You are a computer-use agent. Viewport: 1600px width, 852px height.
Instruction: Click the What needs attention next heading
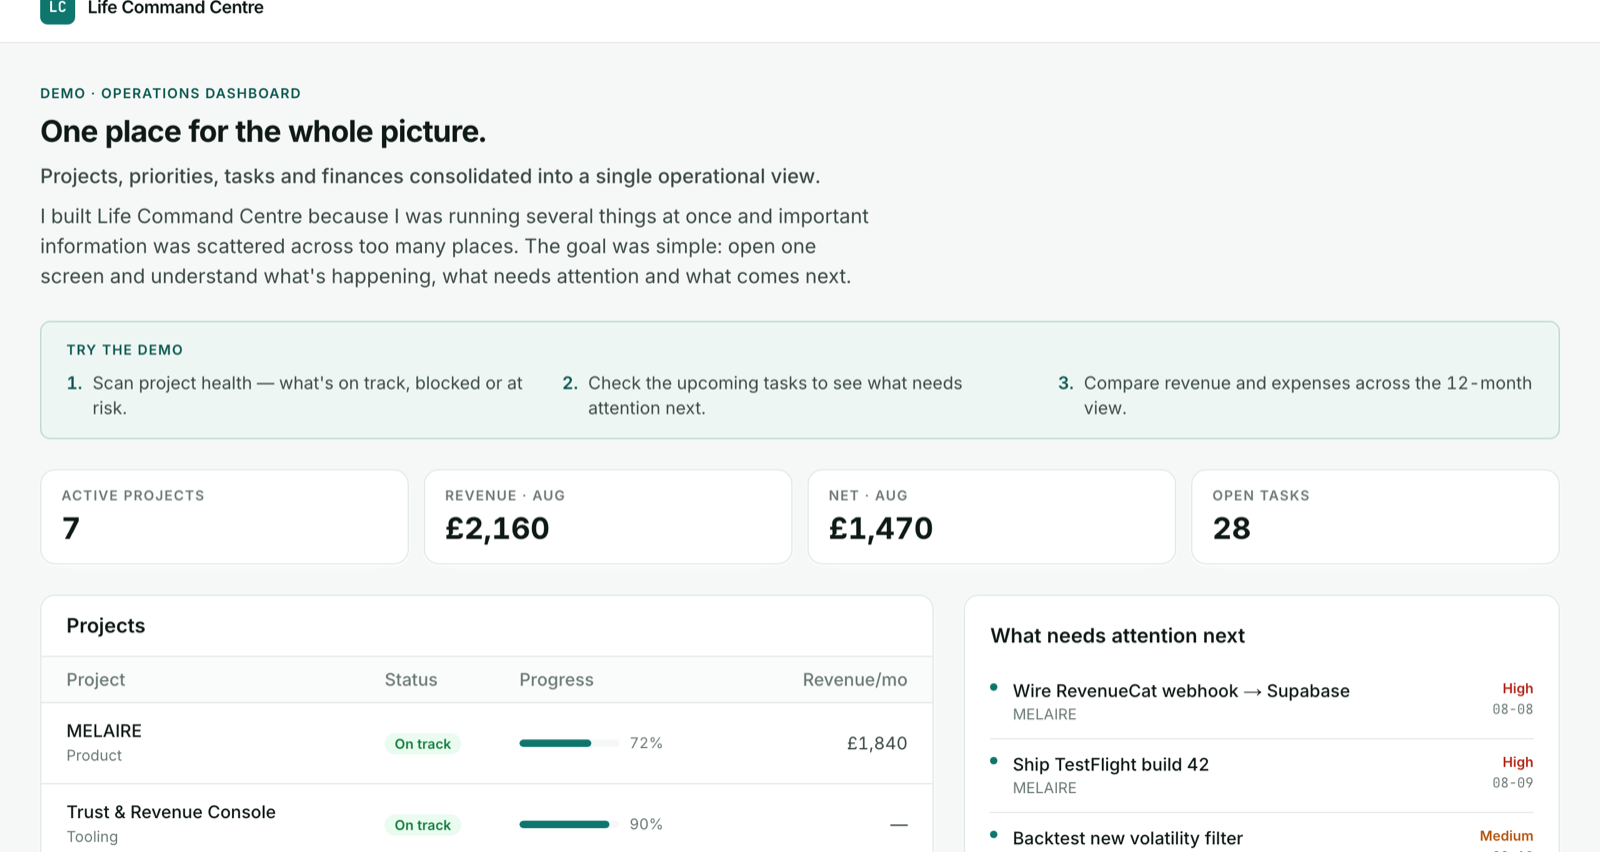point(1117,636)
